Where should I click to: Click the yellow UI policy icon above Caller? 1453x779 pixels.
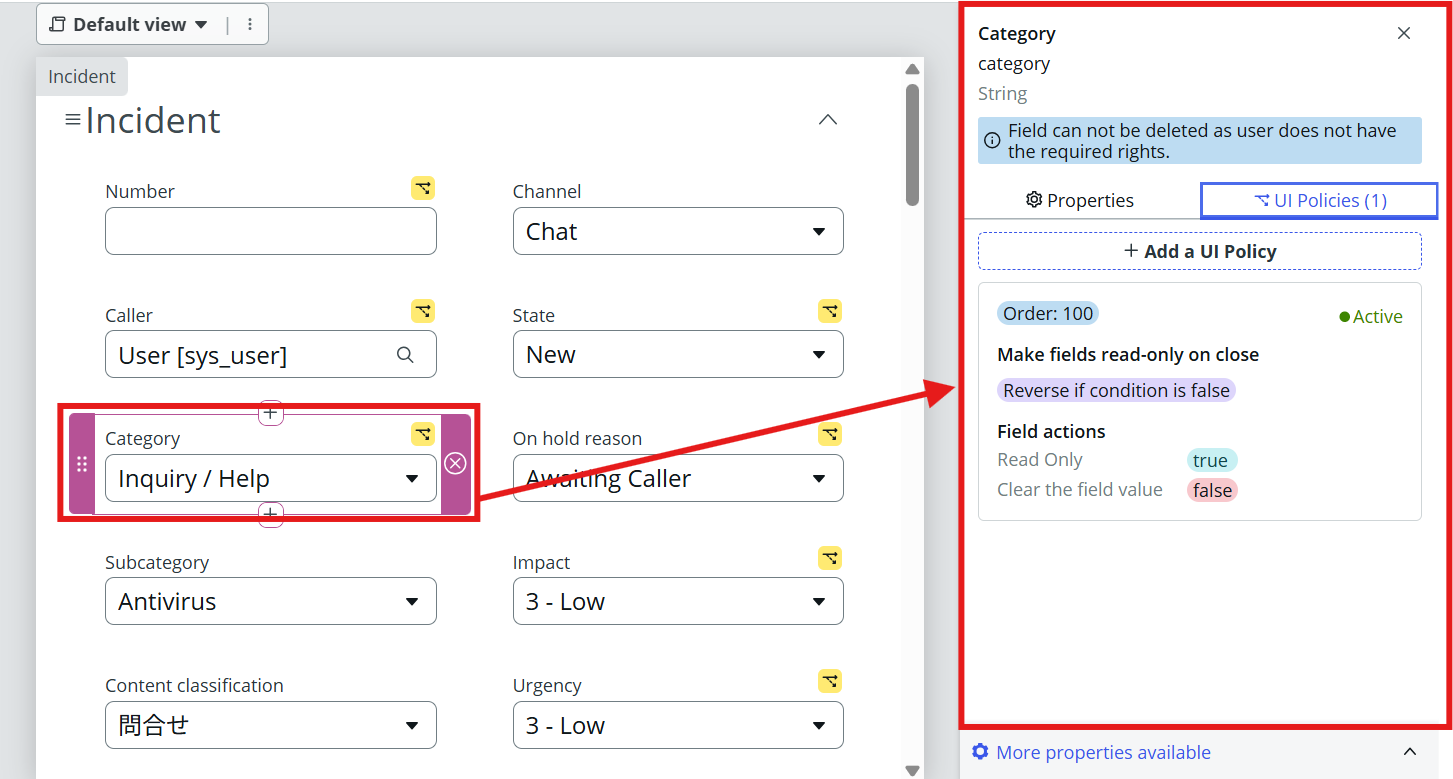pyautogui.click(x=423, y=311)
